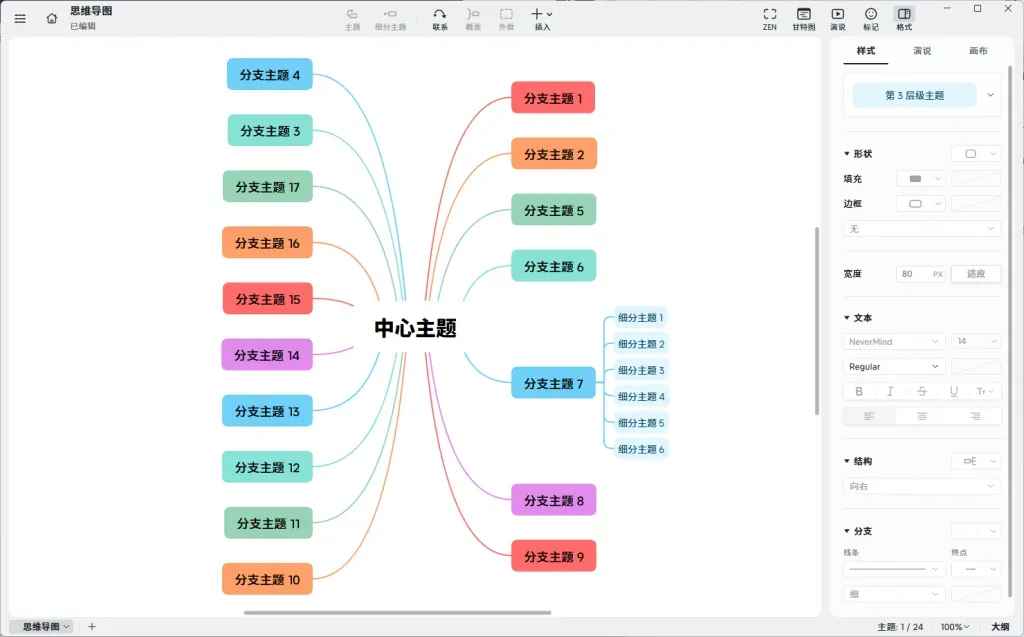Toggle italic text formatting

(889, 391)
